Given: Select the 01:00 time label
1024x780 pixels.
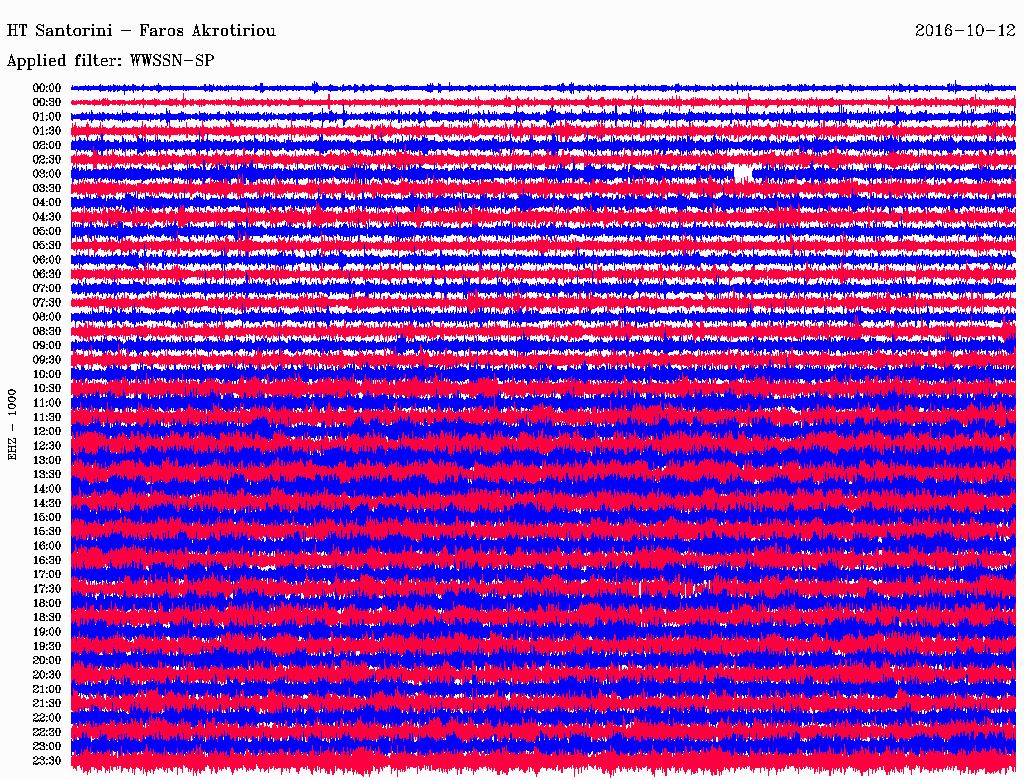Looking at the screenshot, I should (47, 117).
